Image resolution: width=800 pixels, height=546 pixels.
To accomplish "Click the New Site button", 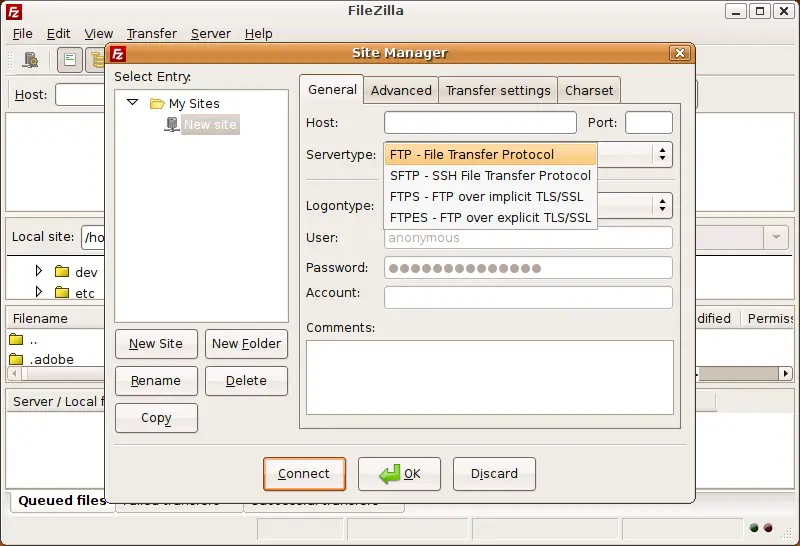I will 156,344.
